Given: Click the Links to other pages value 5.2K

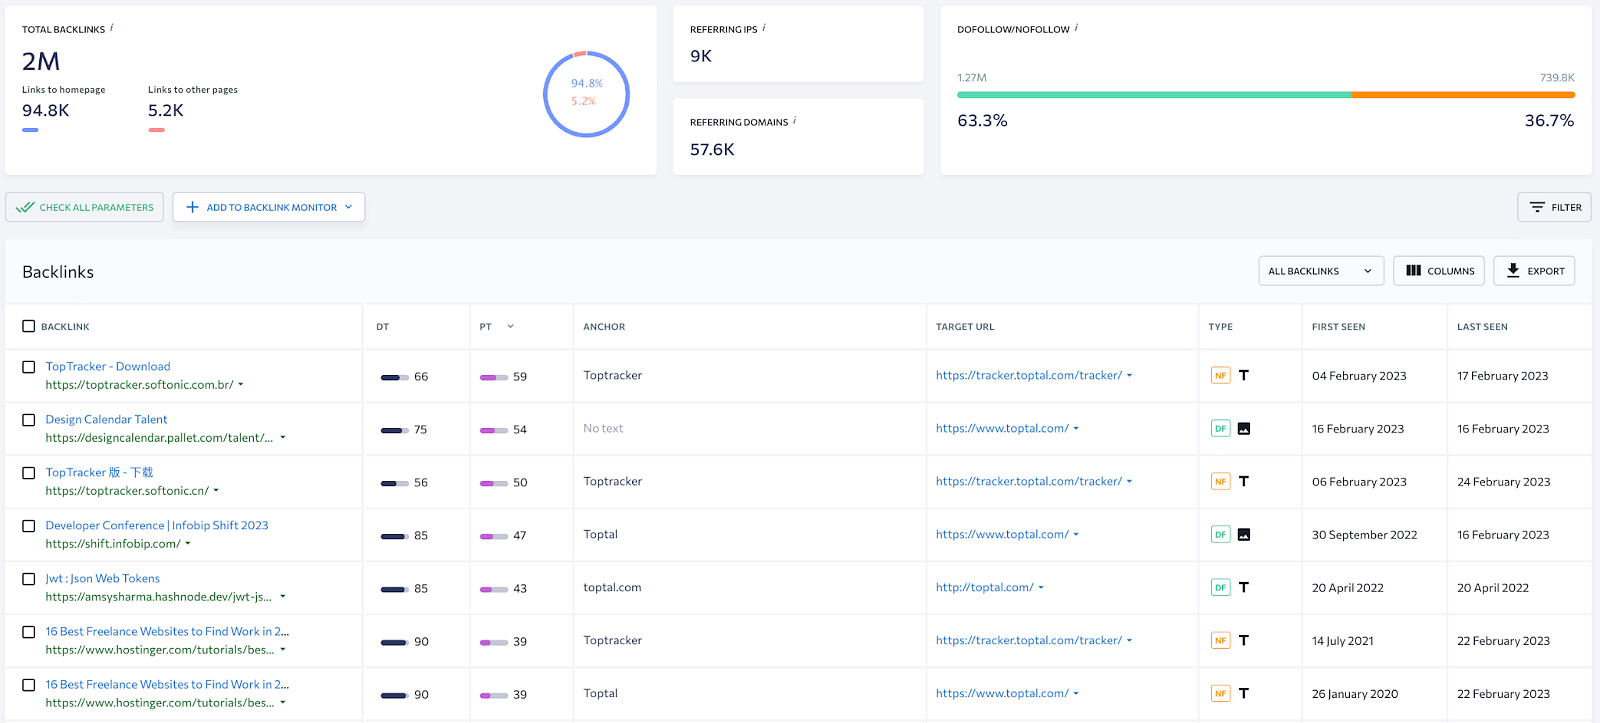Looking at the screenshot, I should click(166, 111).
